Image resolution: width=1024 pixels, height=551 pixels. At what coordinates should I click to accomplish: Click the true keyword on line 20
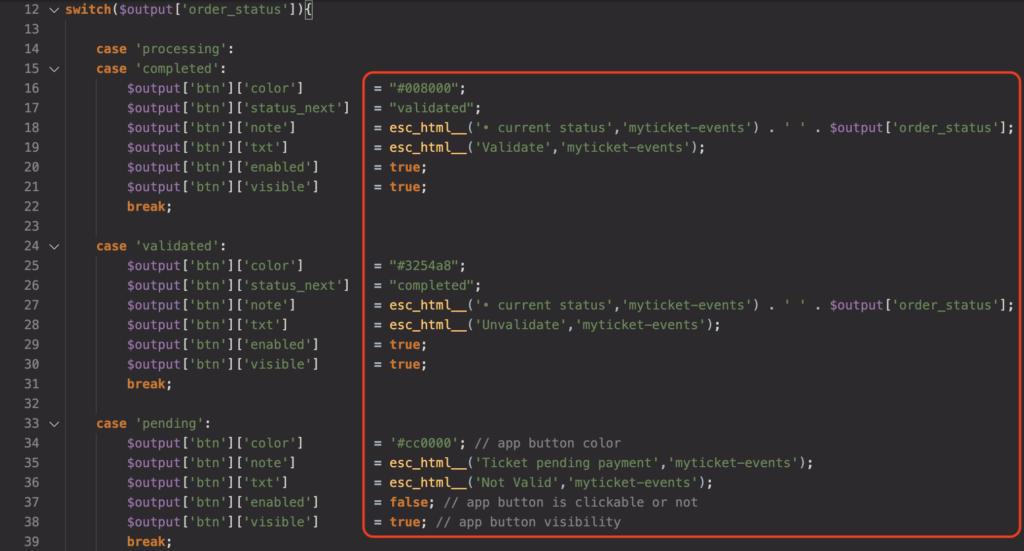[405, 167]
